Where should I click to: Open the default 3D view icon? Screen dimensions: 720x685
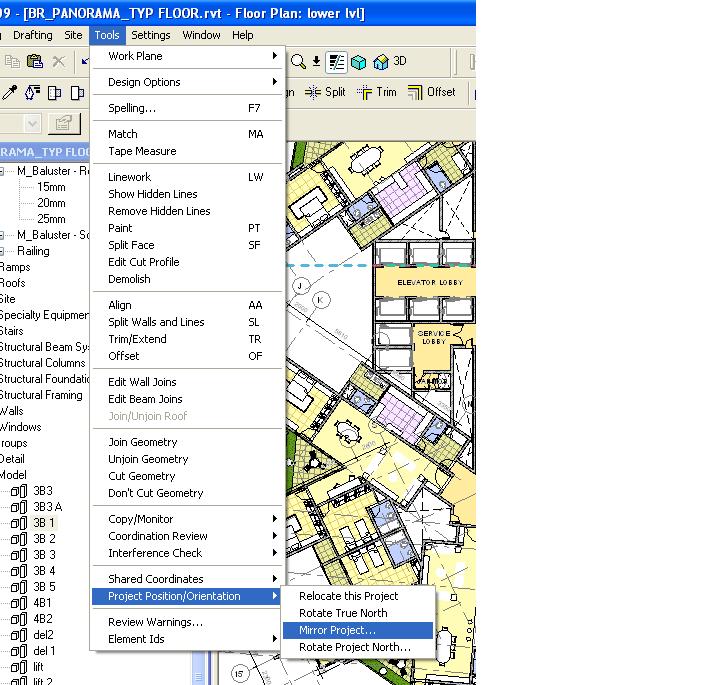(x=381, y=62)
